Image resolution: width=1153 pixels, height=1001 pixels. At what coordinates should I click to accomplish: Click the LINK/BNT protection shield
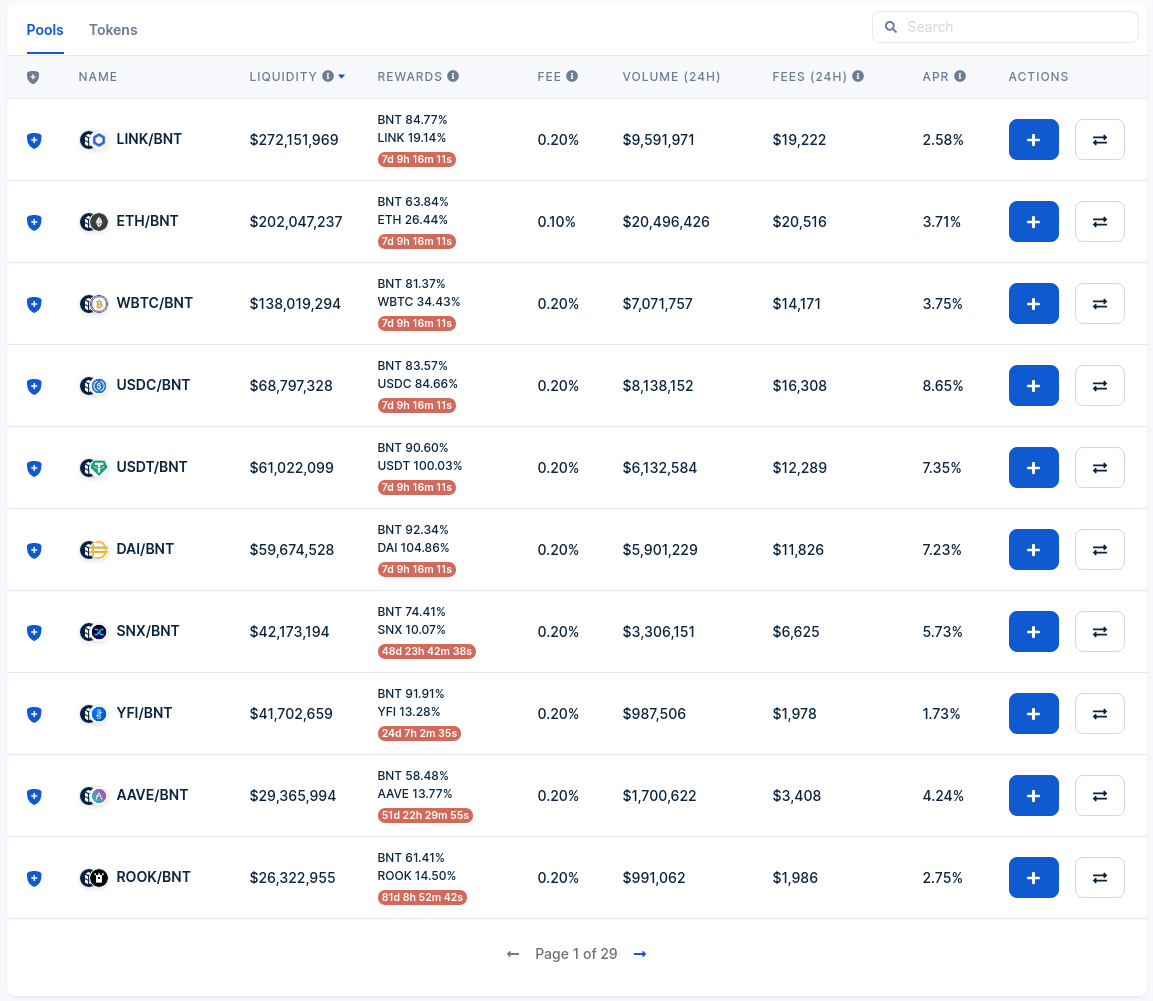point(34,140)
